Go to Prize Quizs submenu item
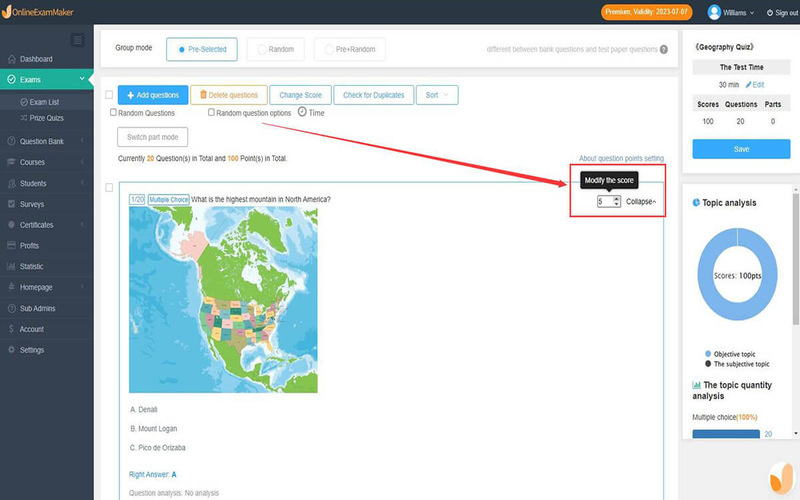 [47, 118]
